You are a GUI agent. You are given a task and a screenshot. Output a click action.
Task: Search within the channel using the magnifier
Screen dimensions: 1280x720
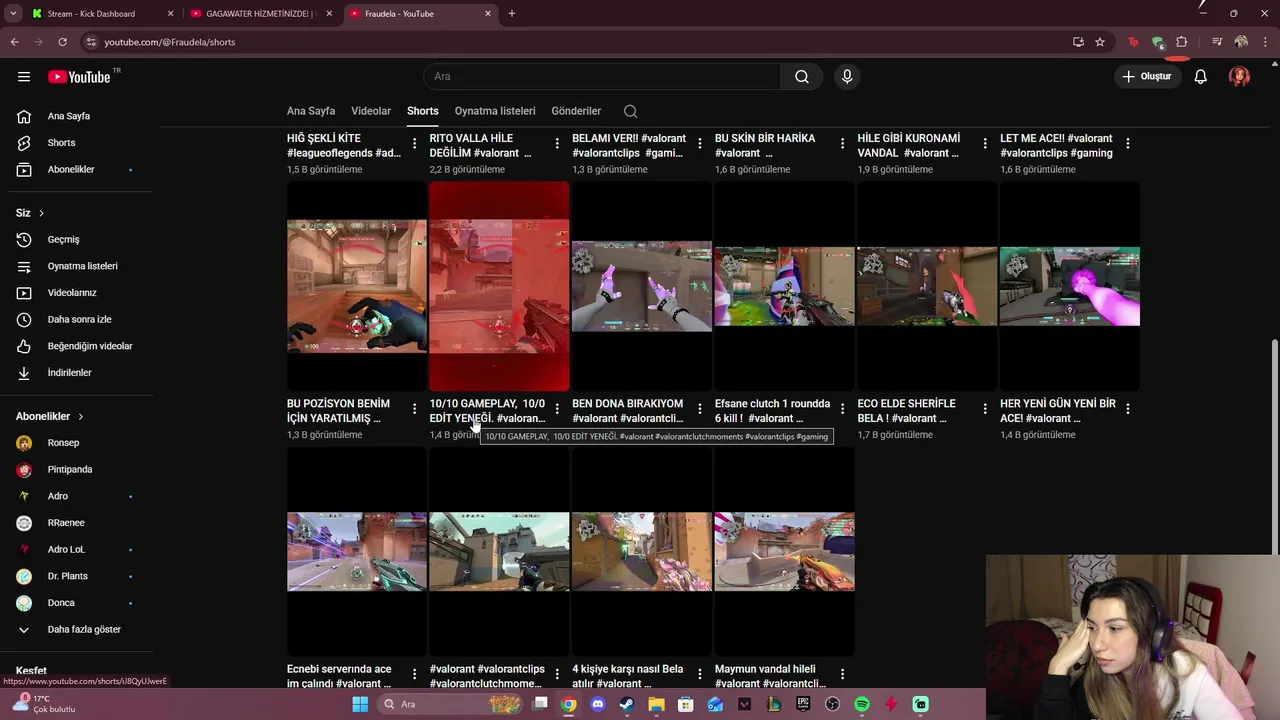point(630,111)
